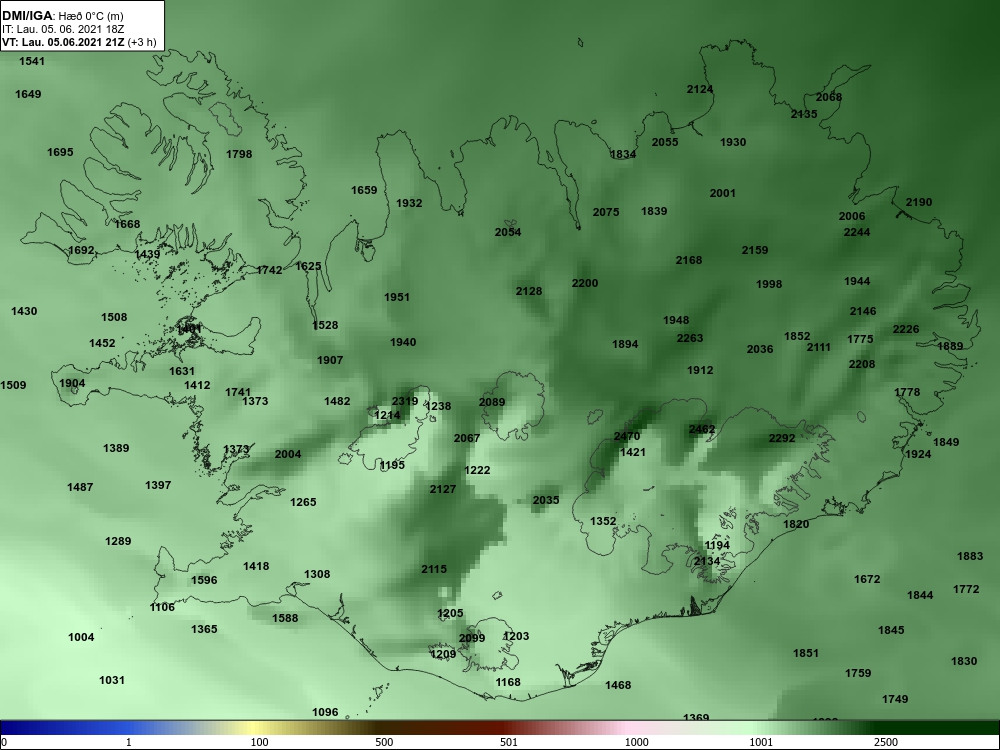Click the height value 1468
The height and width of the screenshot is (750, 1000).
[x=618, y=686]
